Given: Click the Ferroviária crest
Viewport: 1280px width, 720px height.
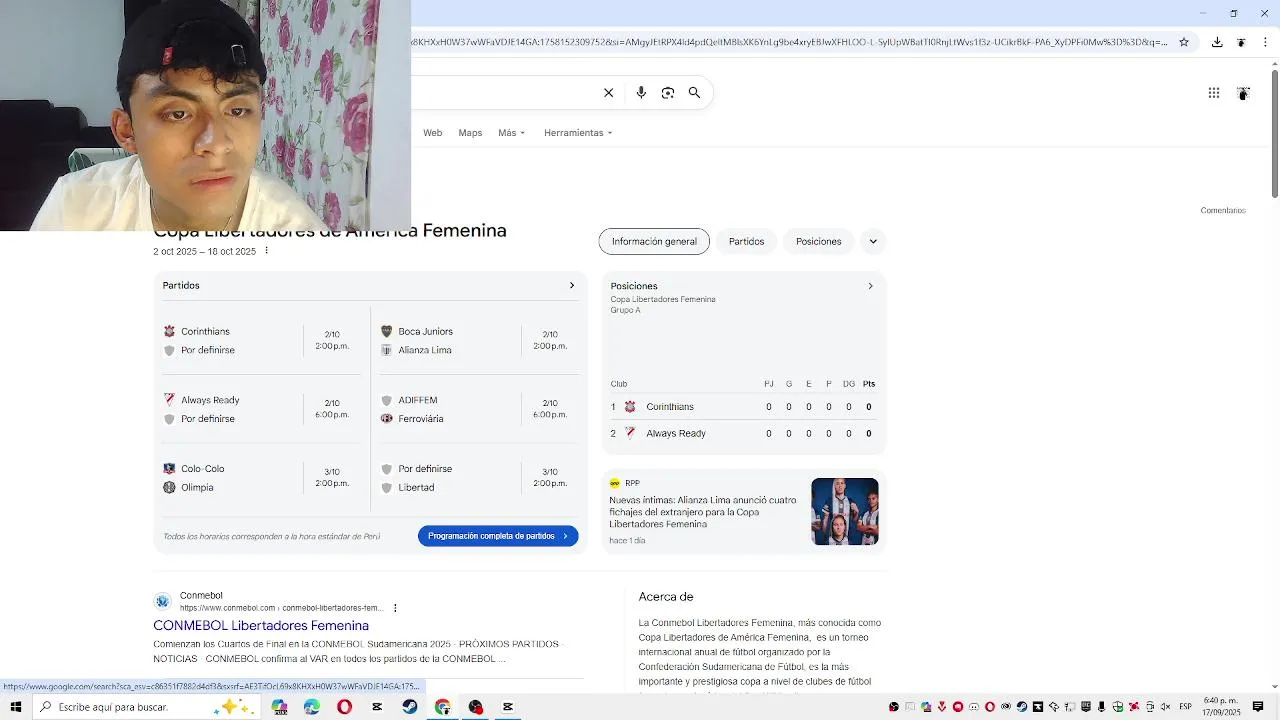Looking at the screenshot, I should click(386, 418).
